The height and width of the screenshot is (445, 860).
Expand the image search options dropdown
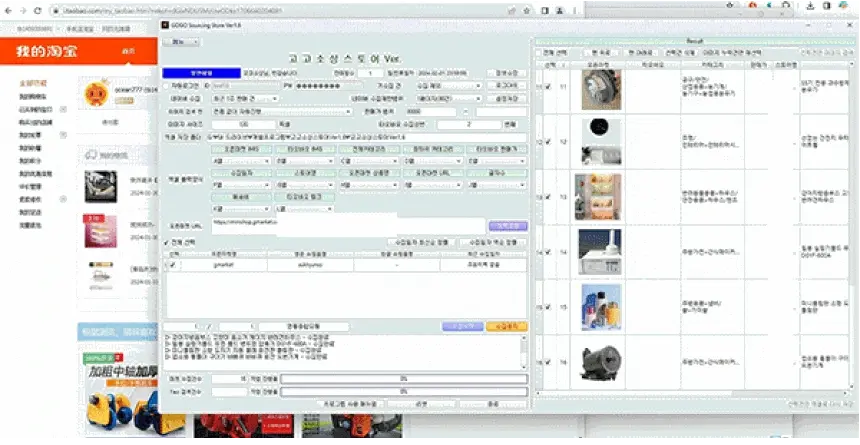tap(282, 112)
